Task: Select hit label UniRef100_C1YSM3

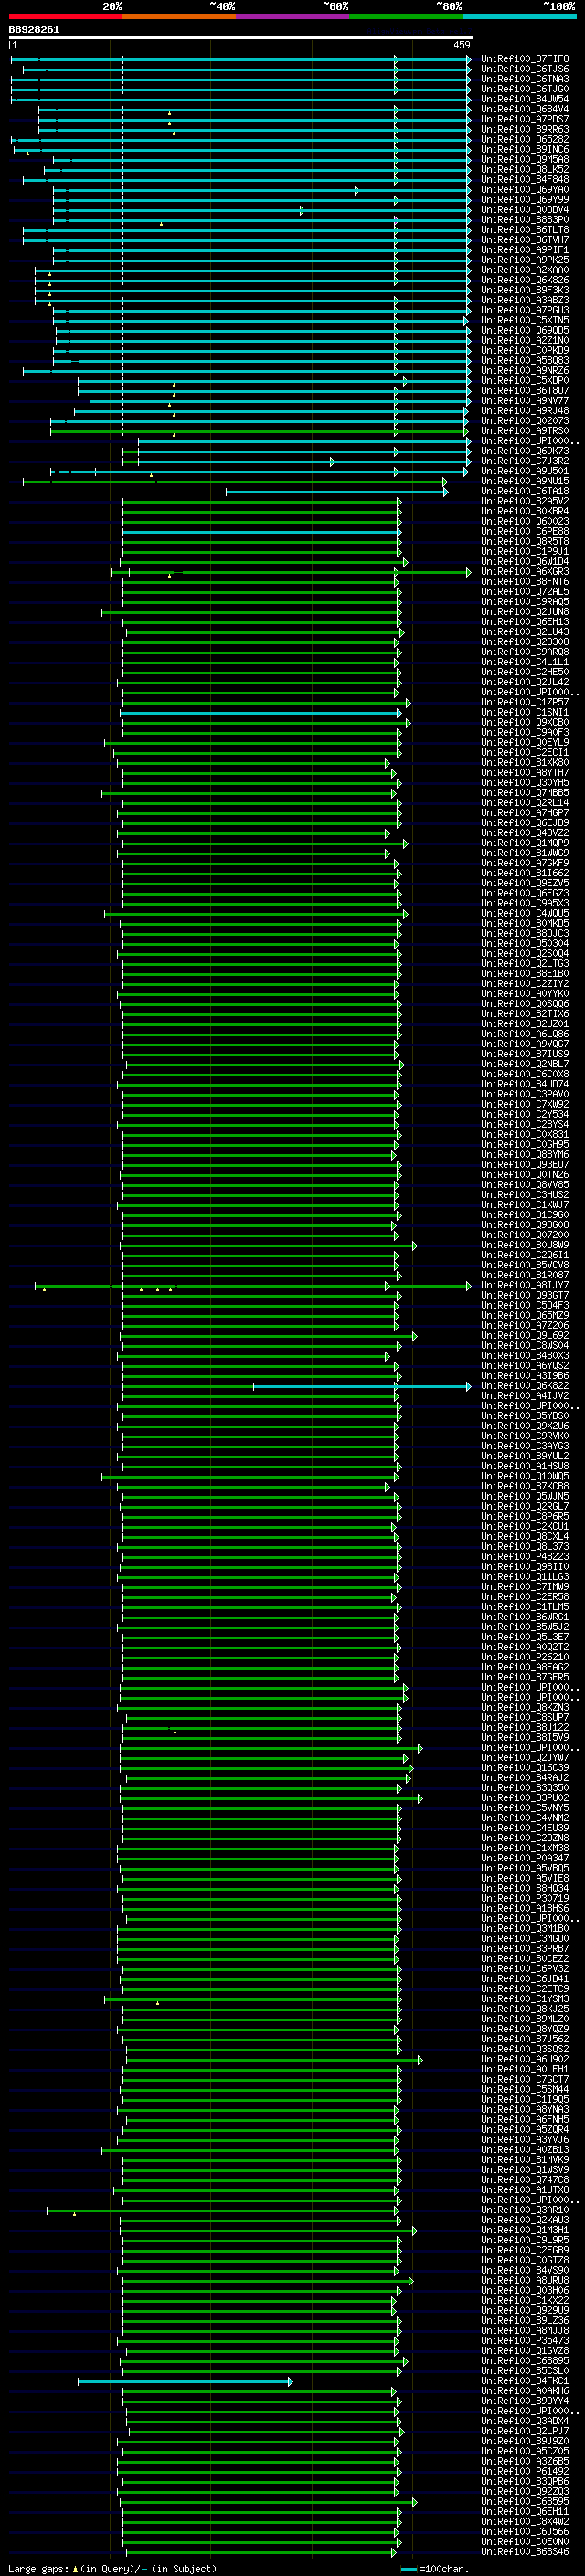Action: pos(525,1999)
